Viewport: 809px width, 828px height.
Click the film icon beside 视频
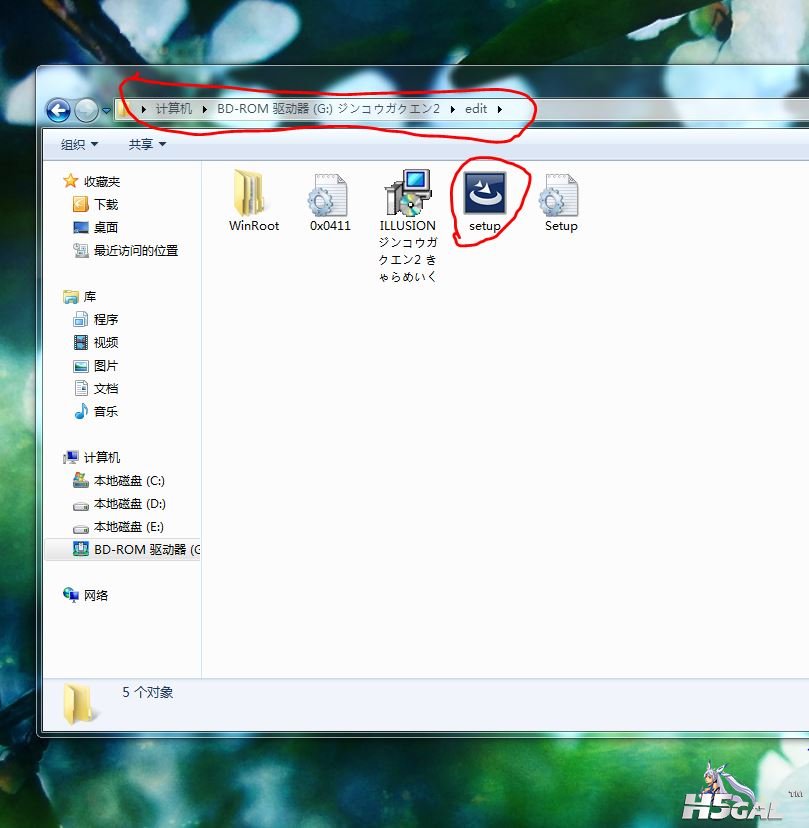click(x=81, y=342)
